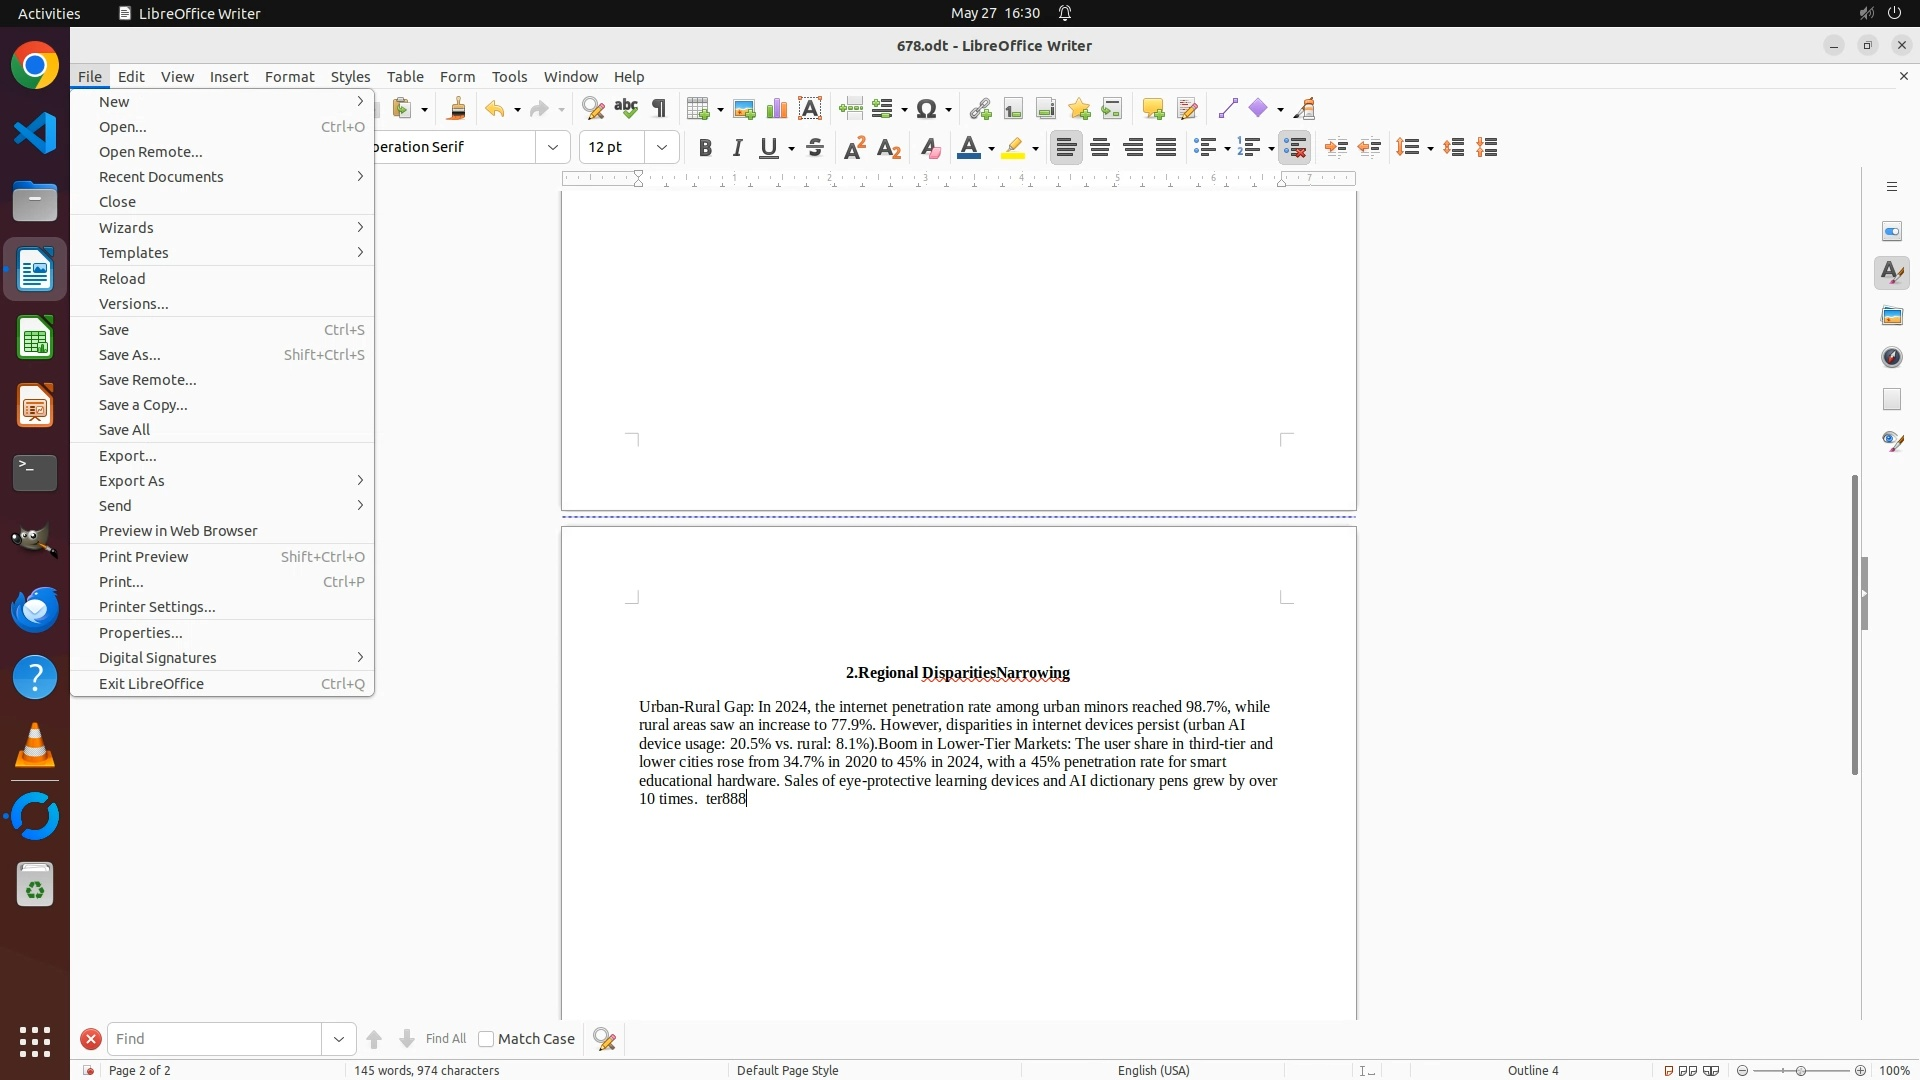This screenshot has width=1920, height=1080.
Task: Toggle Bold formatting
Action: coord(705,148)
